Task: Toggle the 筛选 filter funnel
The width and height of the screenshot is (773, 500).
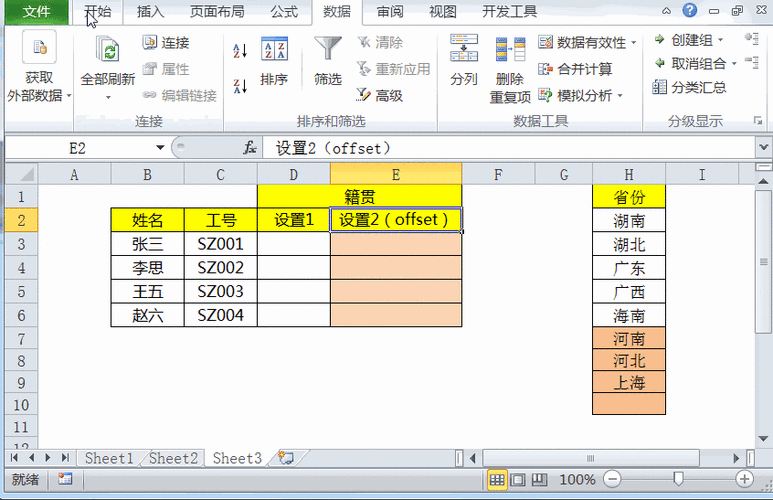Action: point(328,61)
